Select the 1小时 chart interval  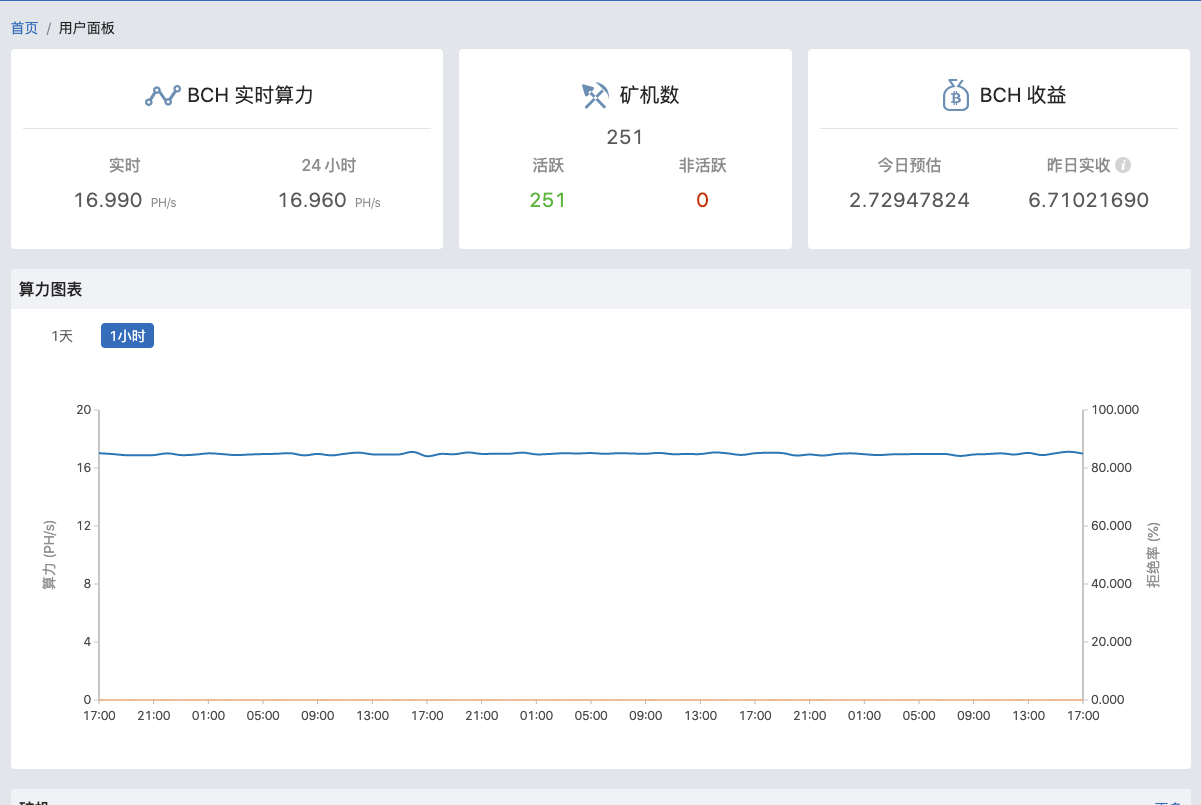coord(127,336)
